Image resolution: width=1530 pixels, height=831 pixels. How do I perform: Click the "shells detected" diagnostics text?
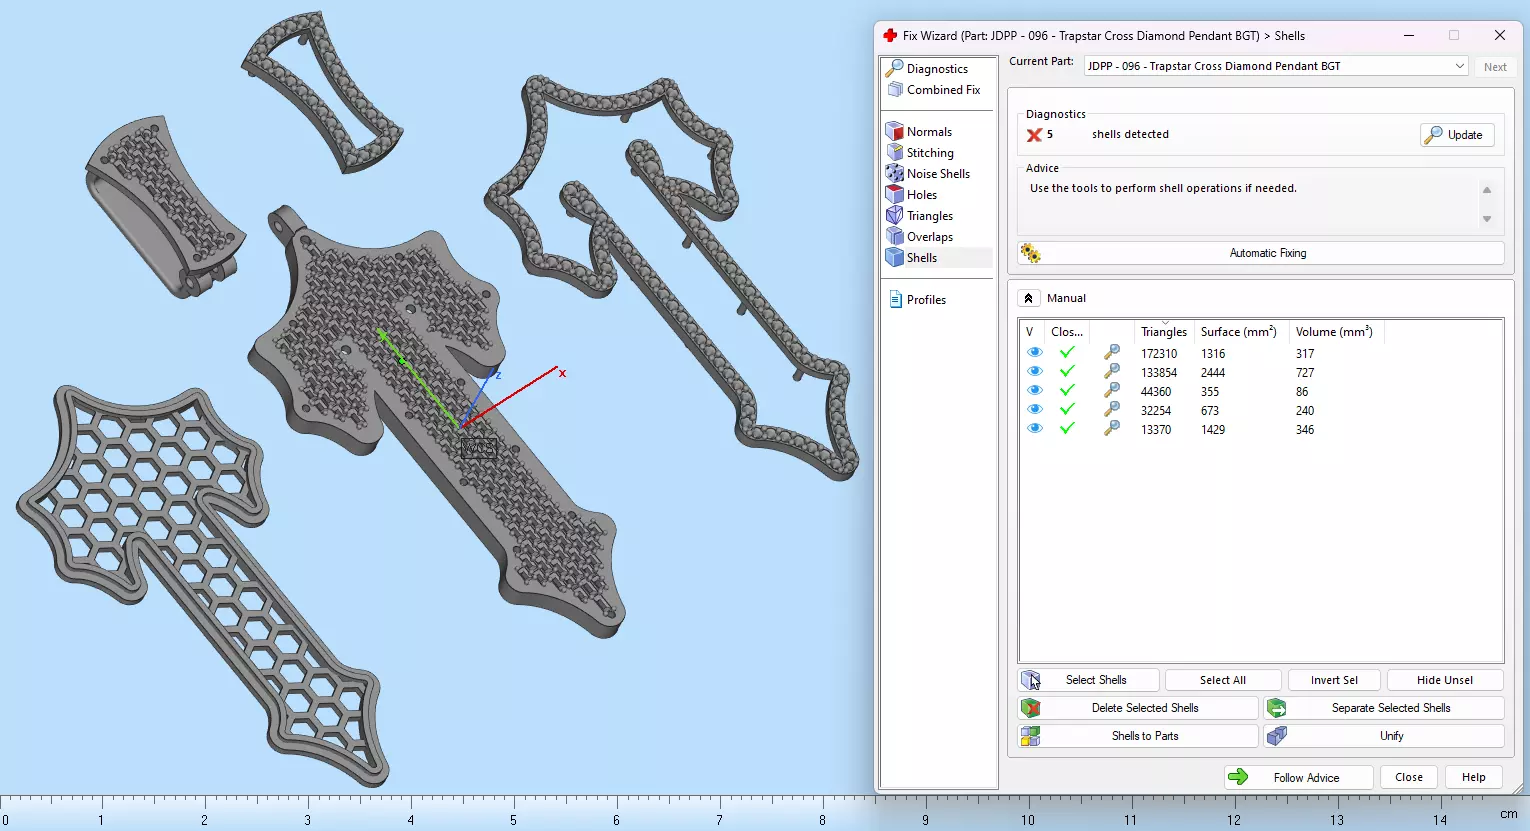pyautogui.click(x=1130, y=134)
